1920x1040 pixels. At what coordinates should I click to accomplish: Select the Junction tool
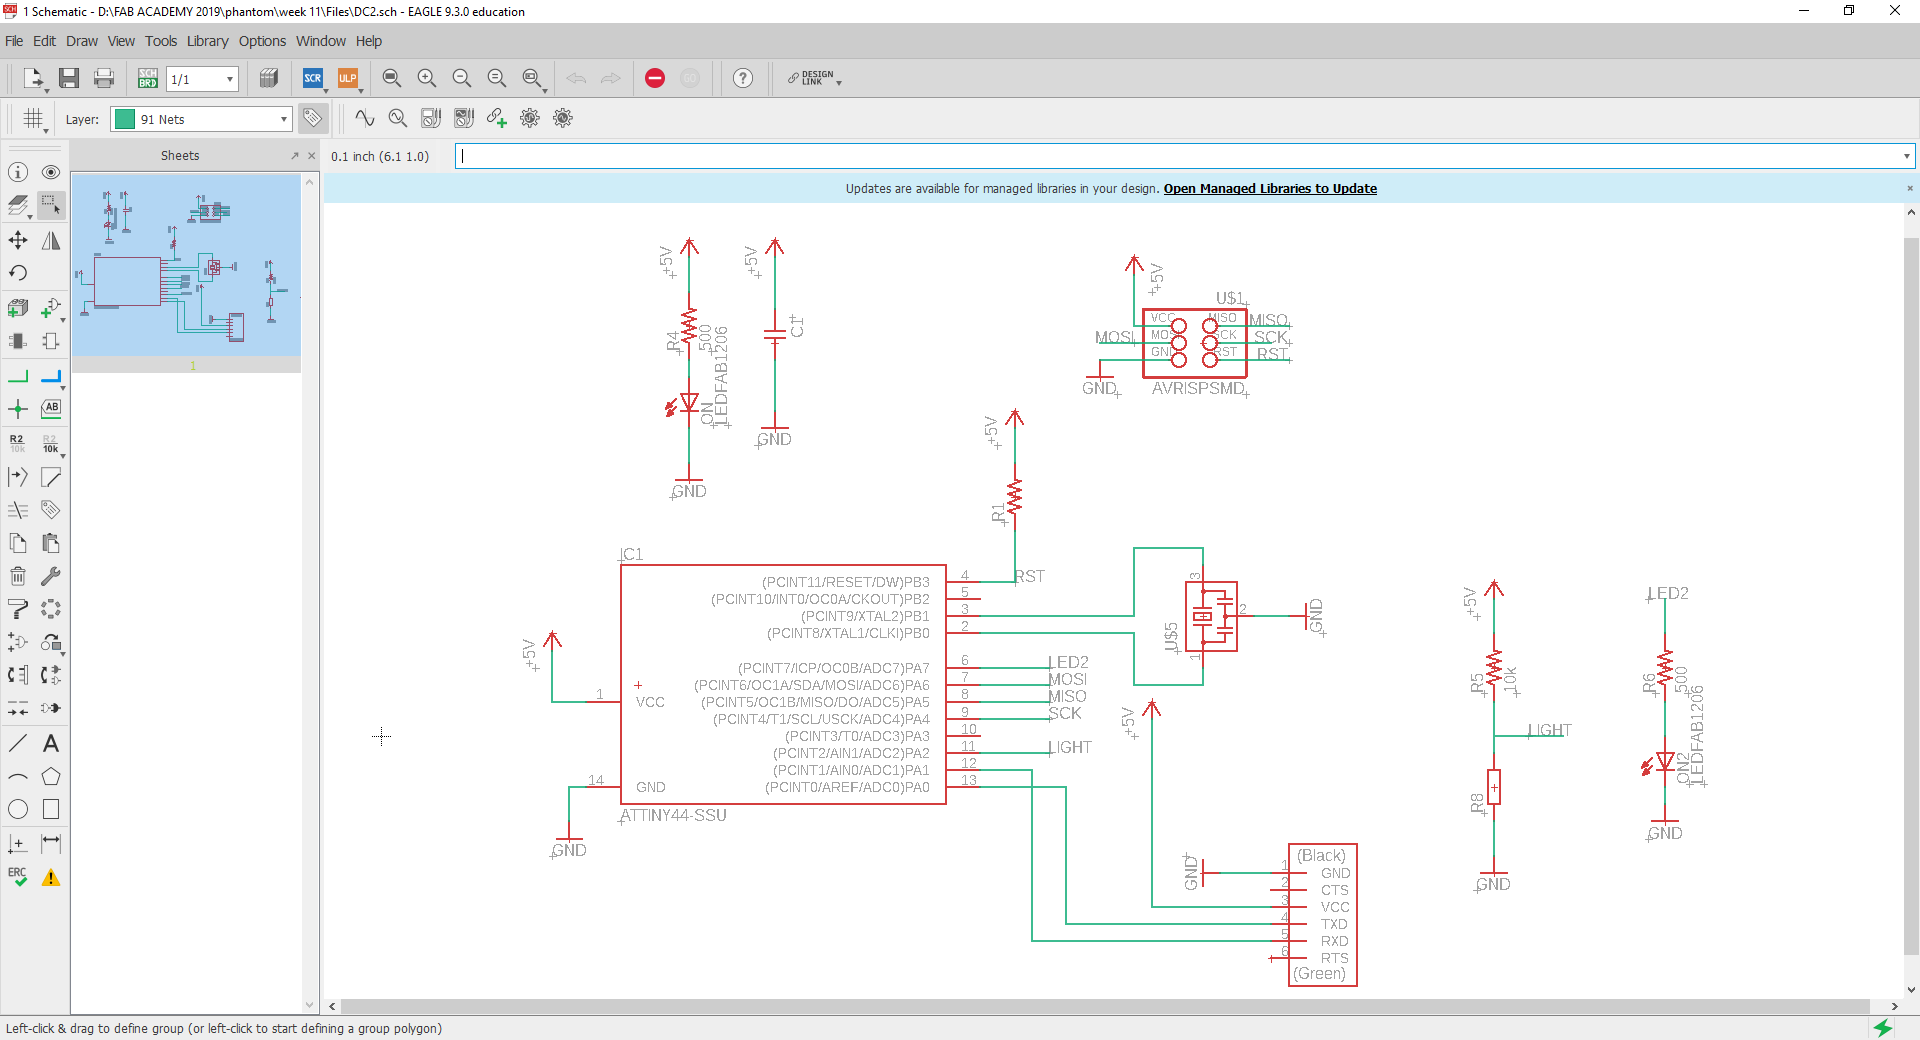(x=18, y=409)
